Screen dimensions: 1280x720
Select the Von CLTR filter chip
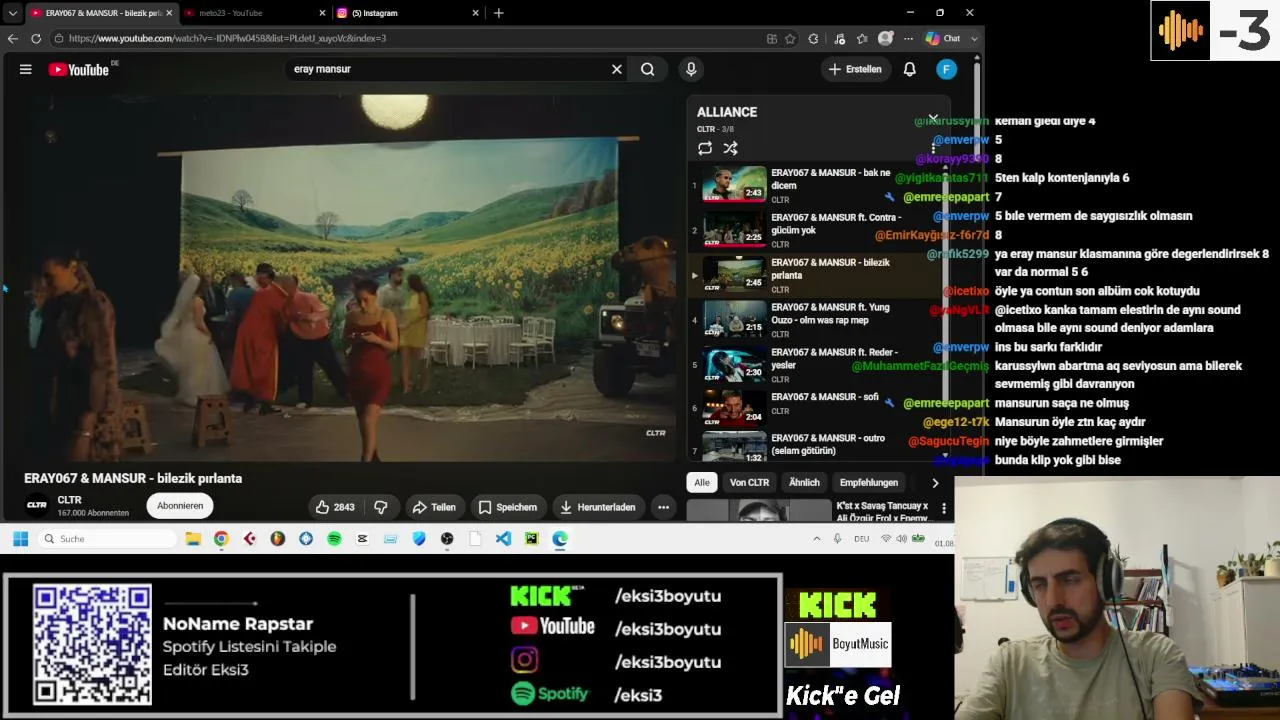[749, 483]
